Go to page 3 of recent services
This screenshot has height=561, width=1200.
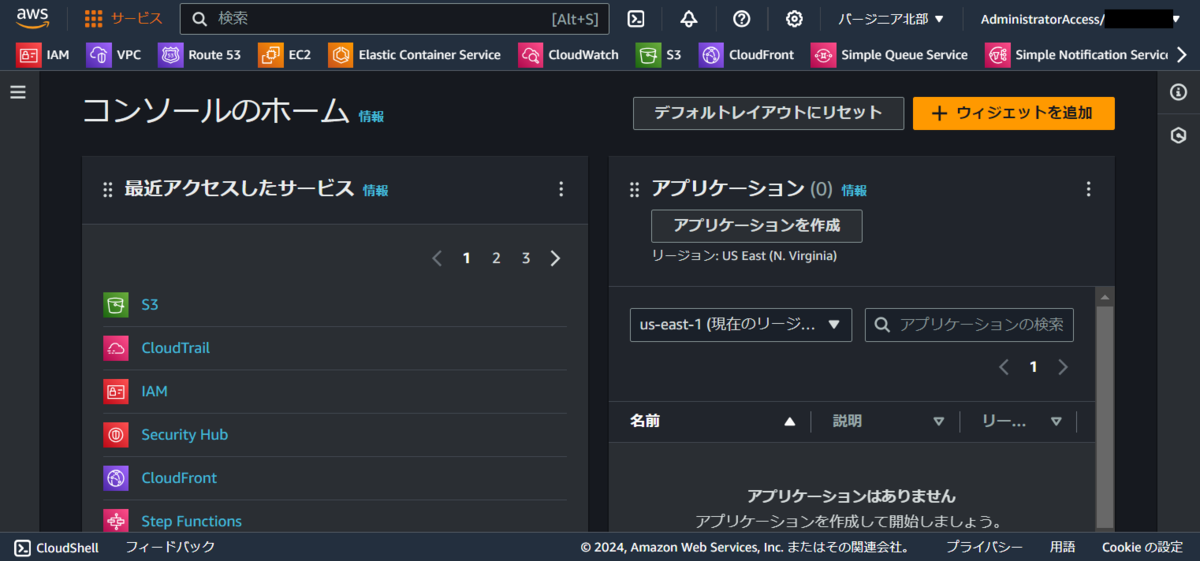[526, 258]
